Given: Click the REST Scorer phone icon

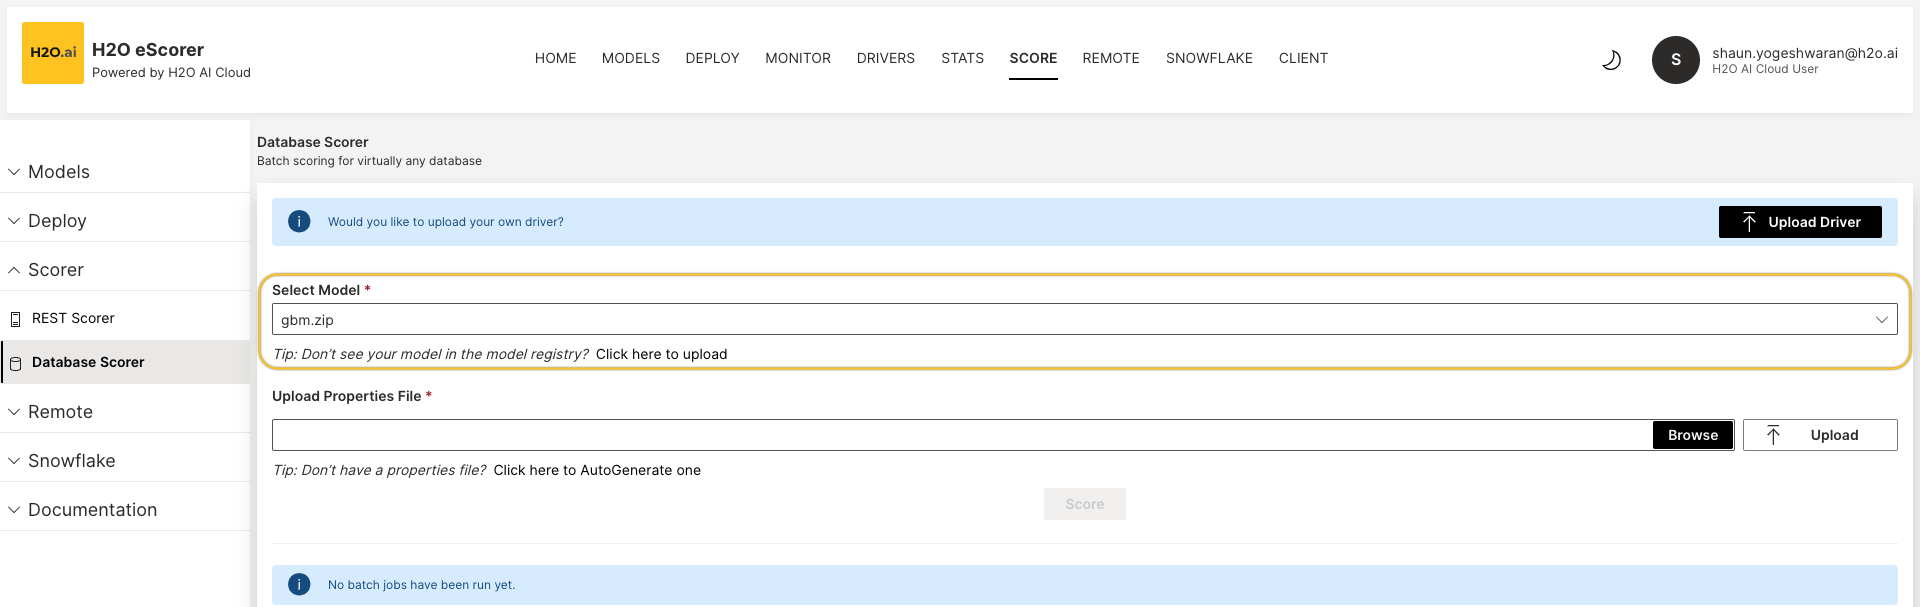Looking at the screenshot, I should 15,319.
